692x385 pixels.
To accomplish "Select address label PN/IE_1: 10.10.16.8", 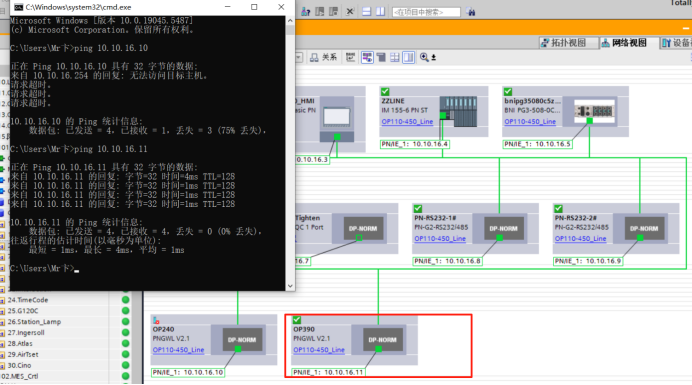I will [x=448, y=261].
